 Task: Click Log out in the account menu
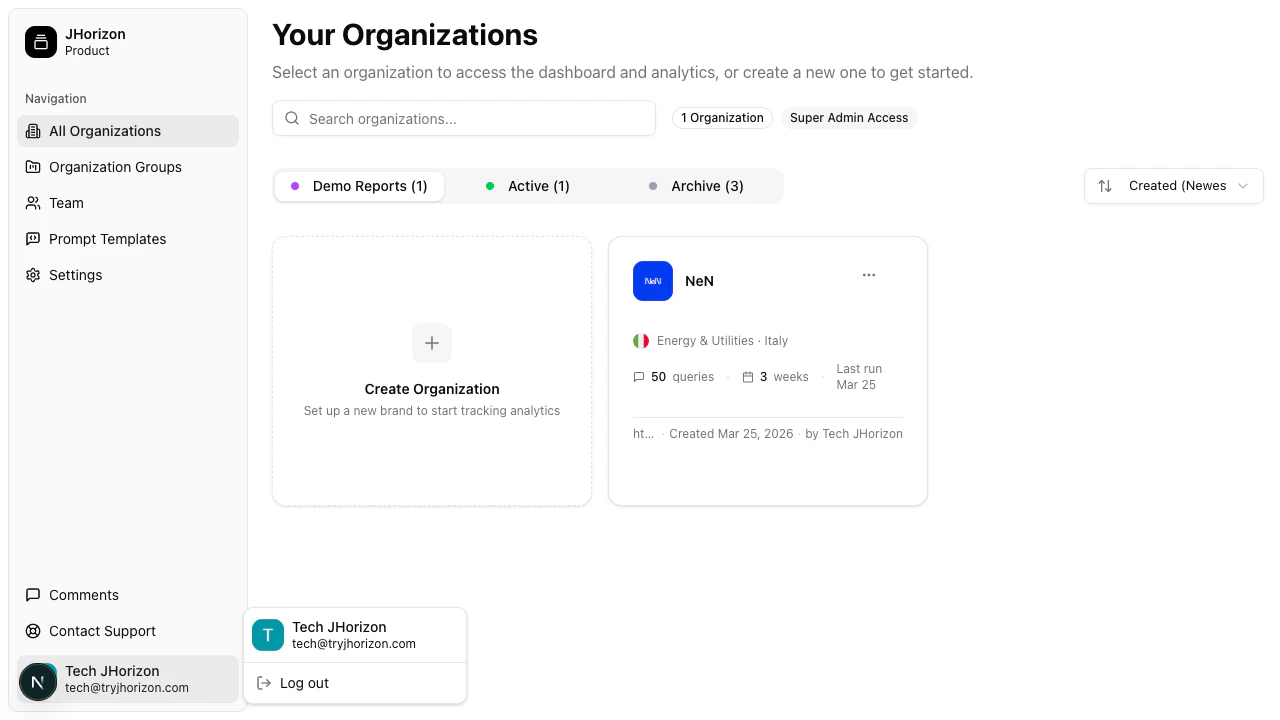[304, 683]
